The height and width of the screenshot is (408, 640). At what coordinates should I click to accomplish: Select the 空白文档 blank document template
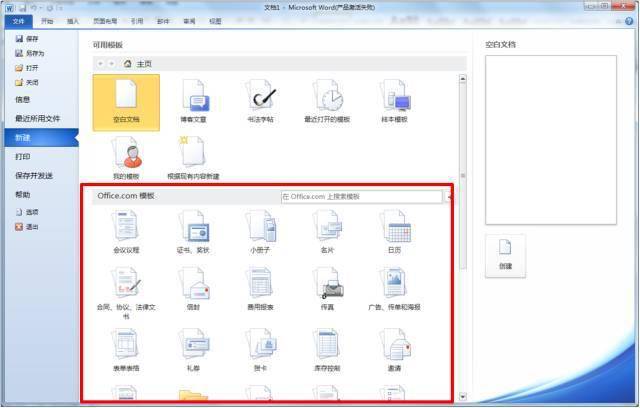pos(126,103)
